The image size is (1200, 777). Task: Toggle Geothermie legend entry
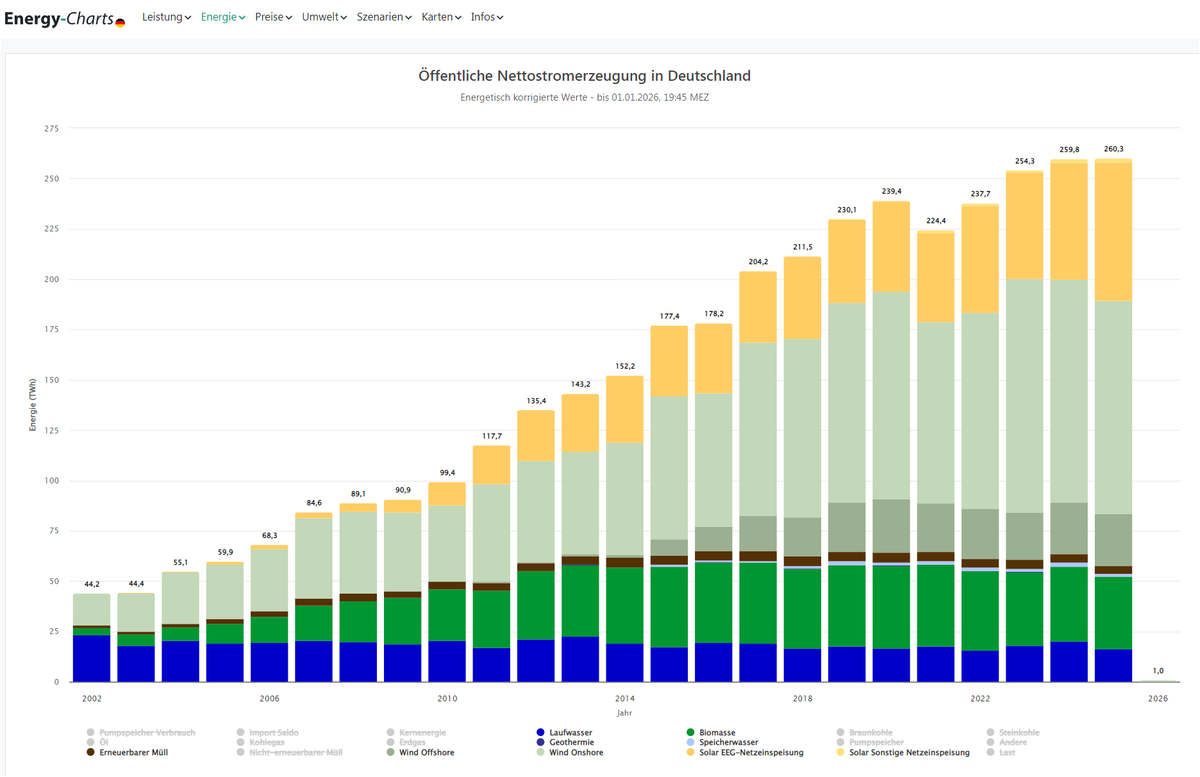tap(565, 743)
